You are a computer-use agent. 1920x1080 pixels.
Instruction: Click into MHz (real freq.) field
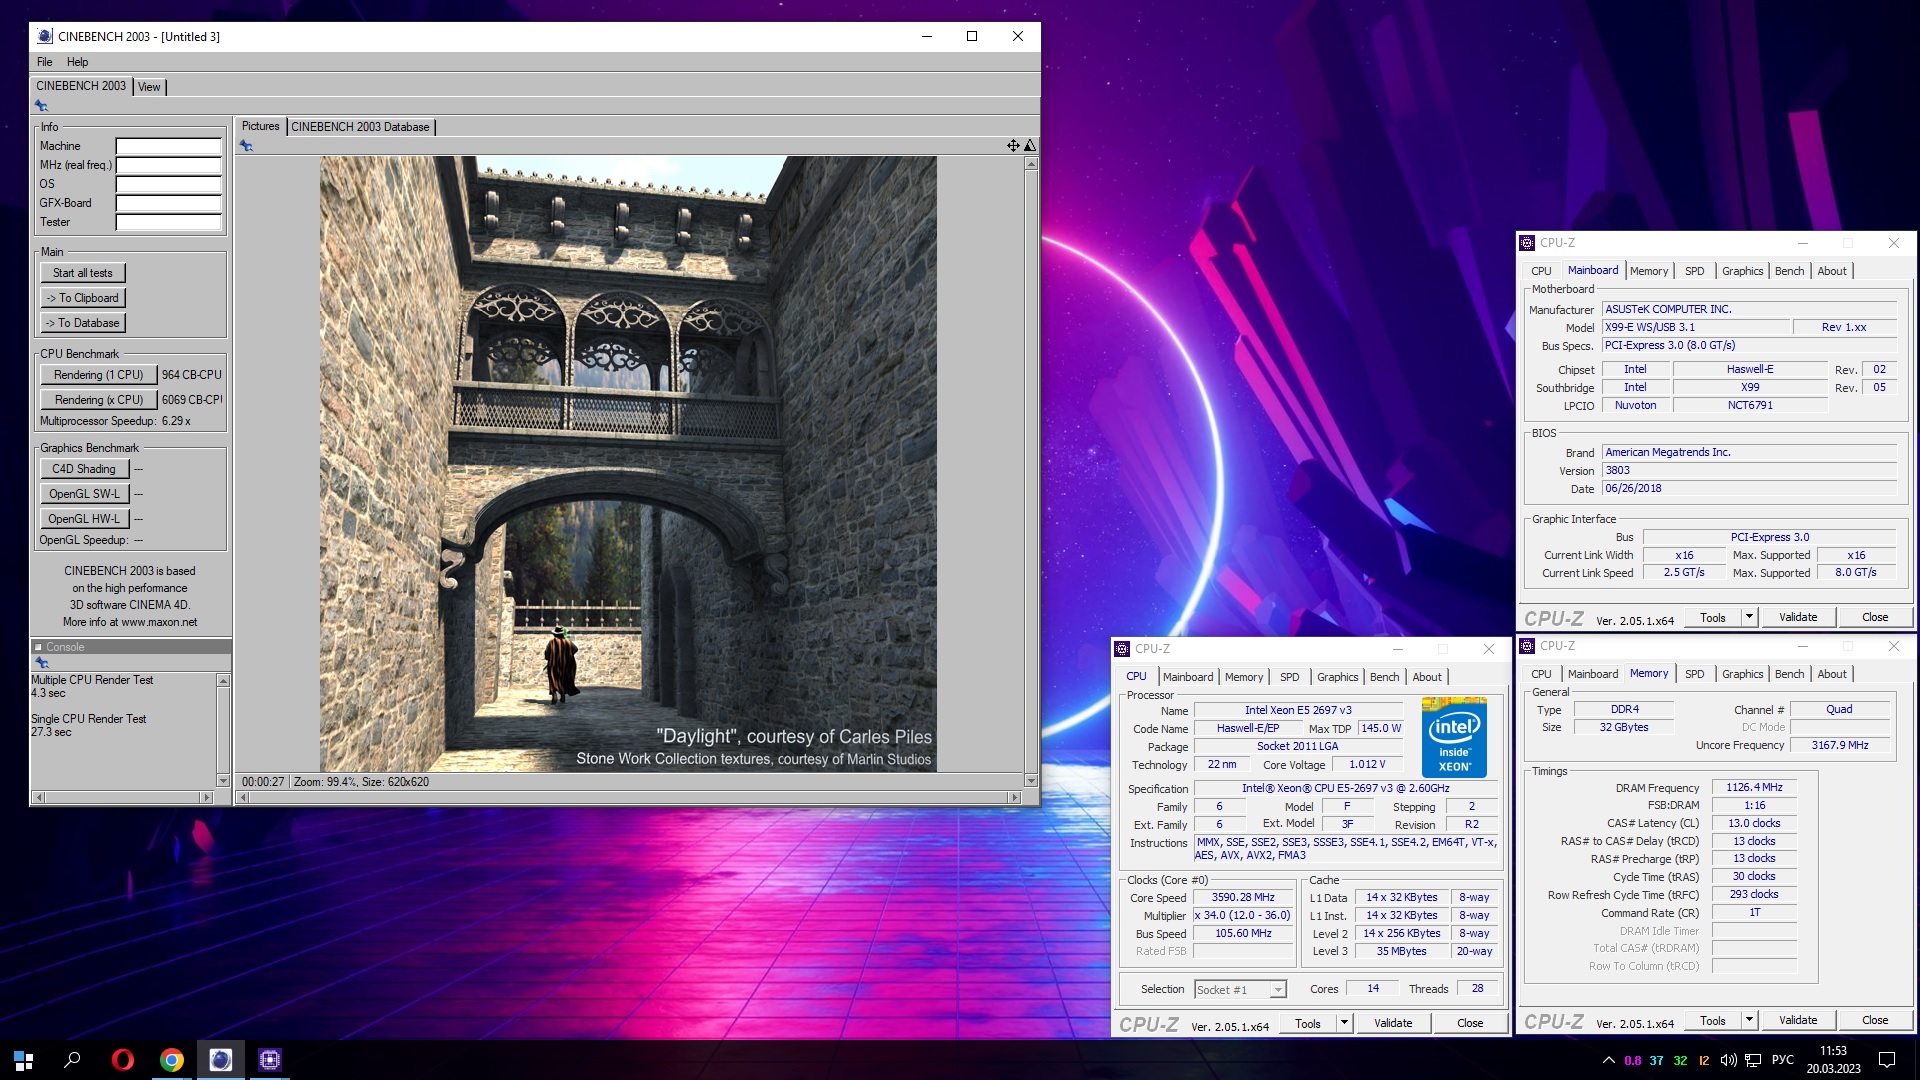168,165
